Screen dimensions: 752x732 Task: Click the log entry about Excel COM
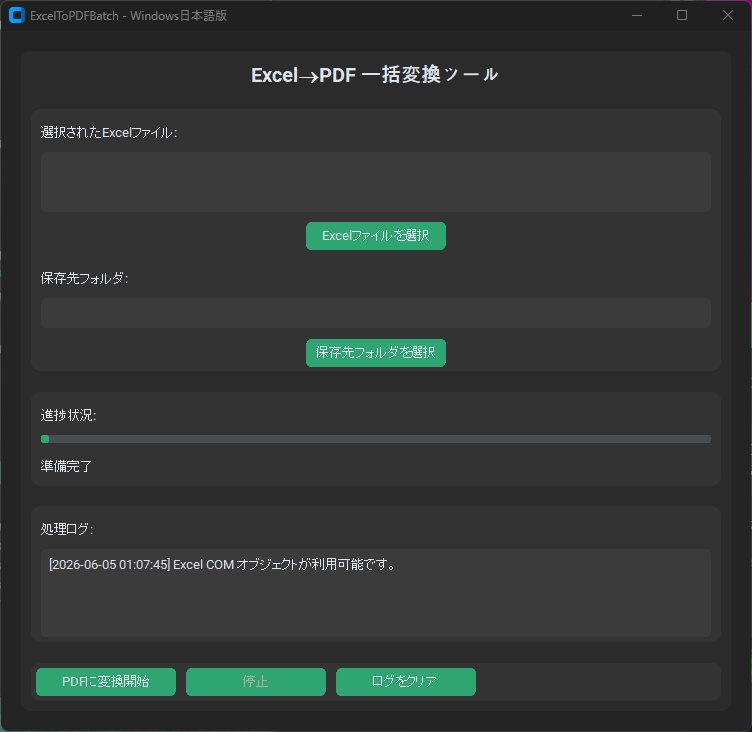(222, 565)
